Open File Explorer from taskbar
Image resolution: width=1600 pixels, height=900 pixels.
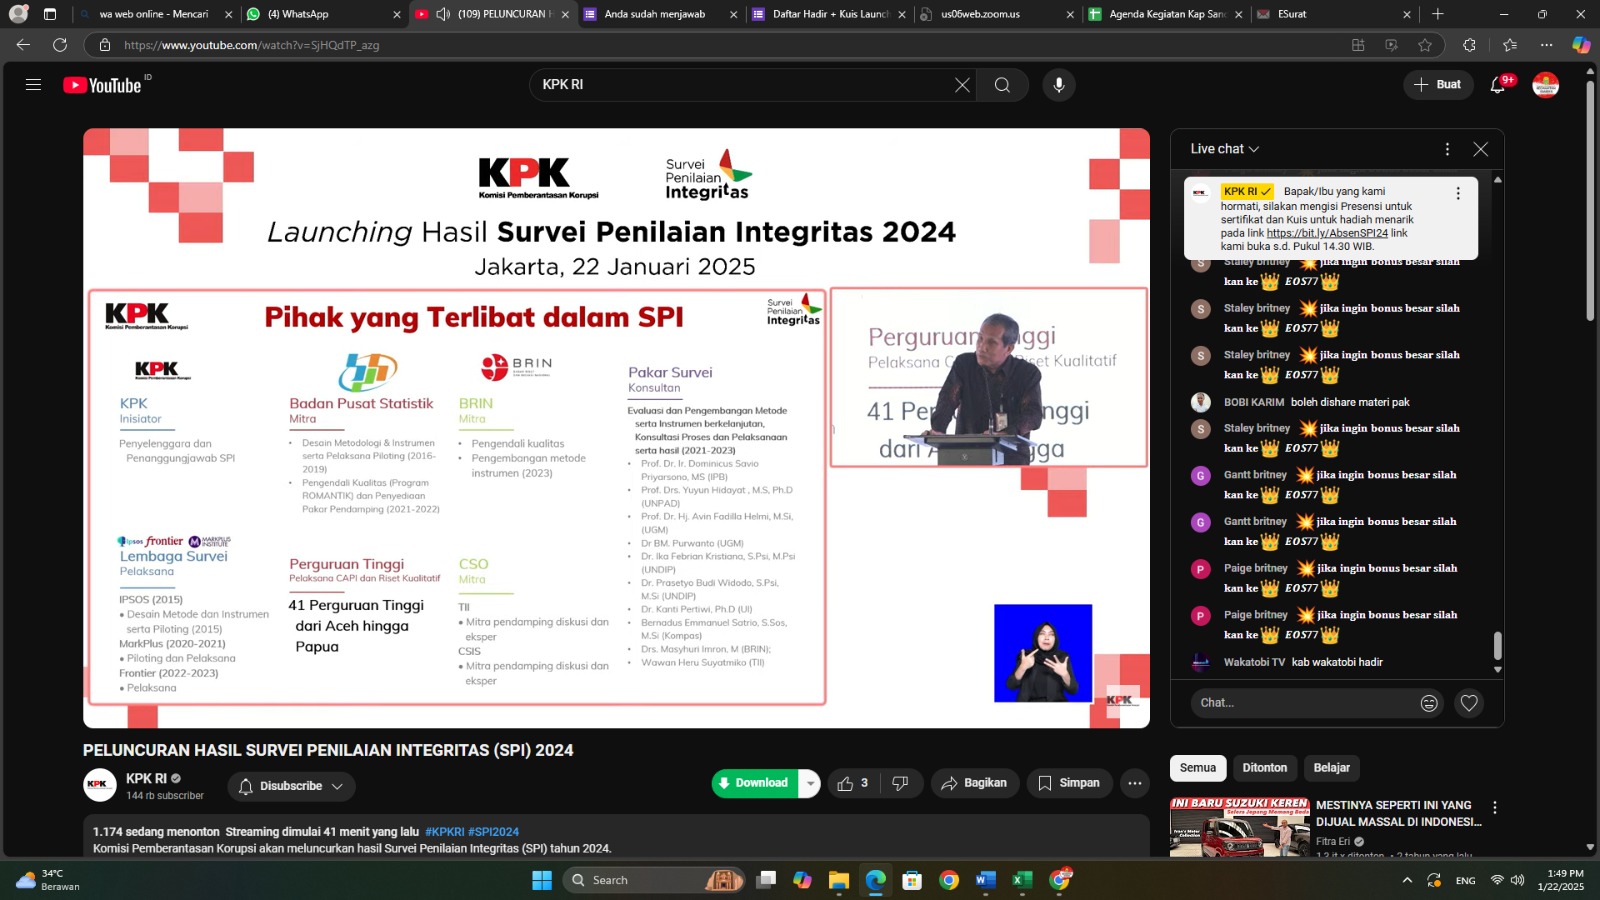coord(838,880)
